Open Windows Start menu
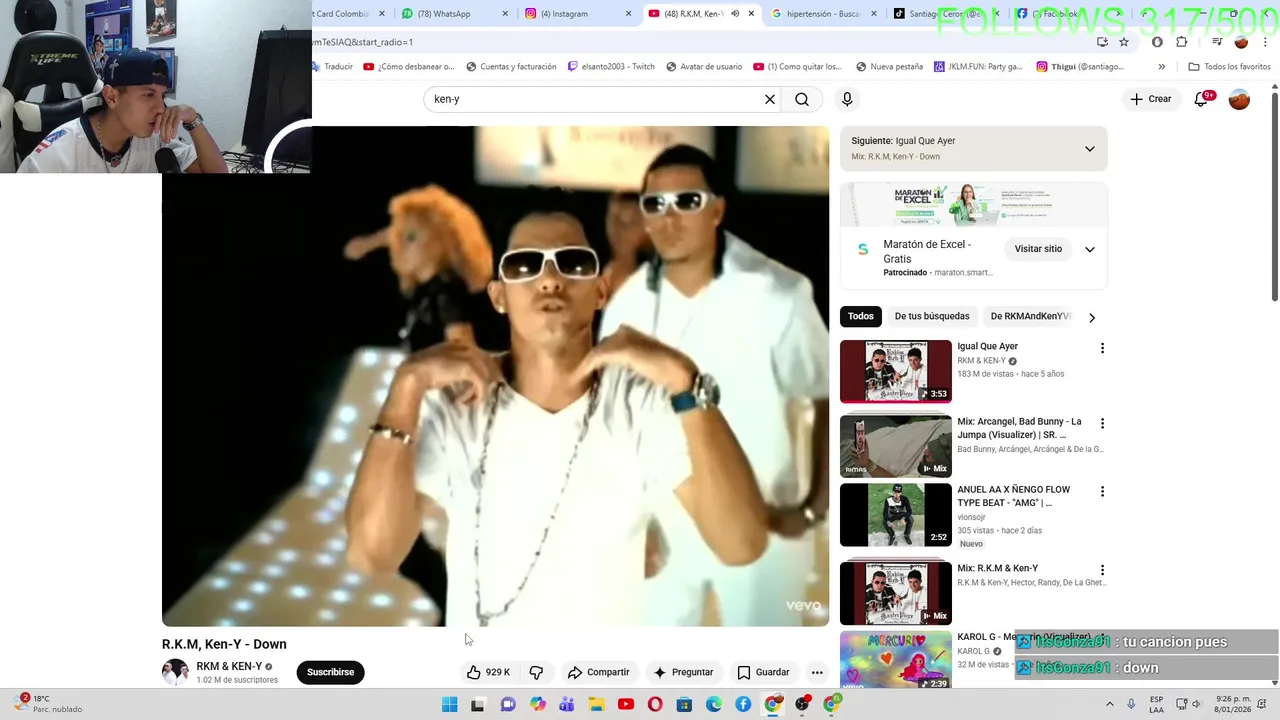This screenshot has width=1280, height=720. pyautogui.click(x=449, y=705)
